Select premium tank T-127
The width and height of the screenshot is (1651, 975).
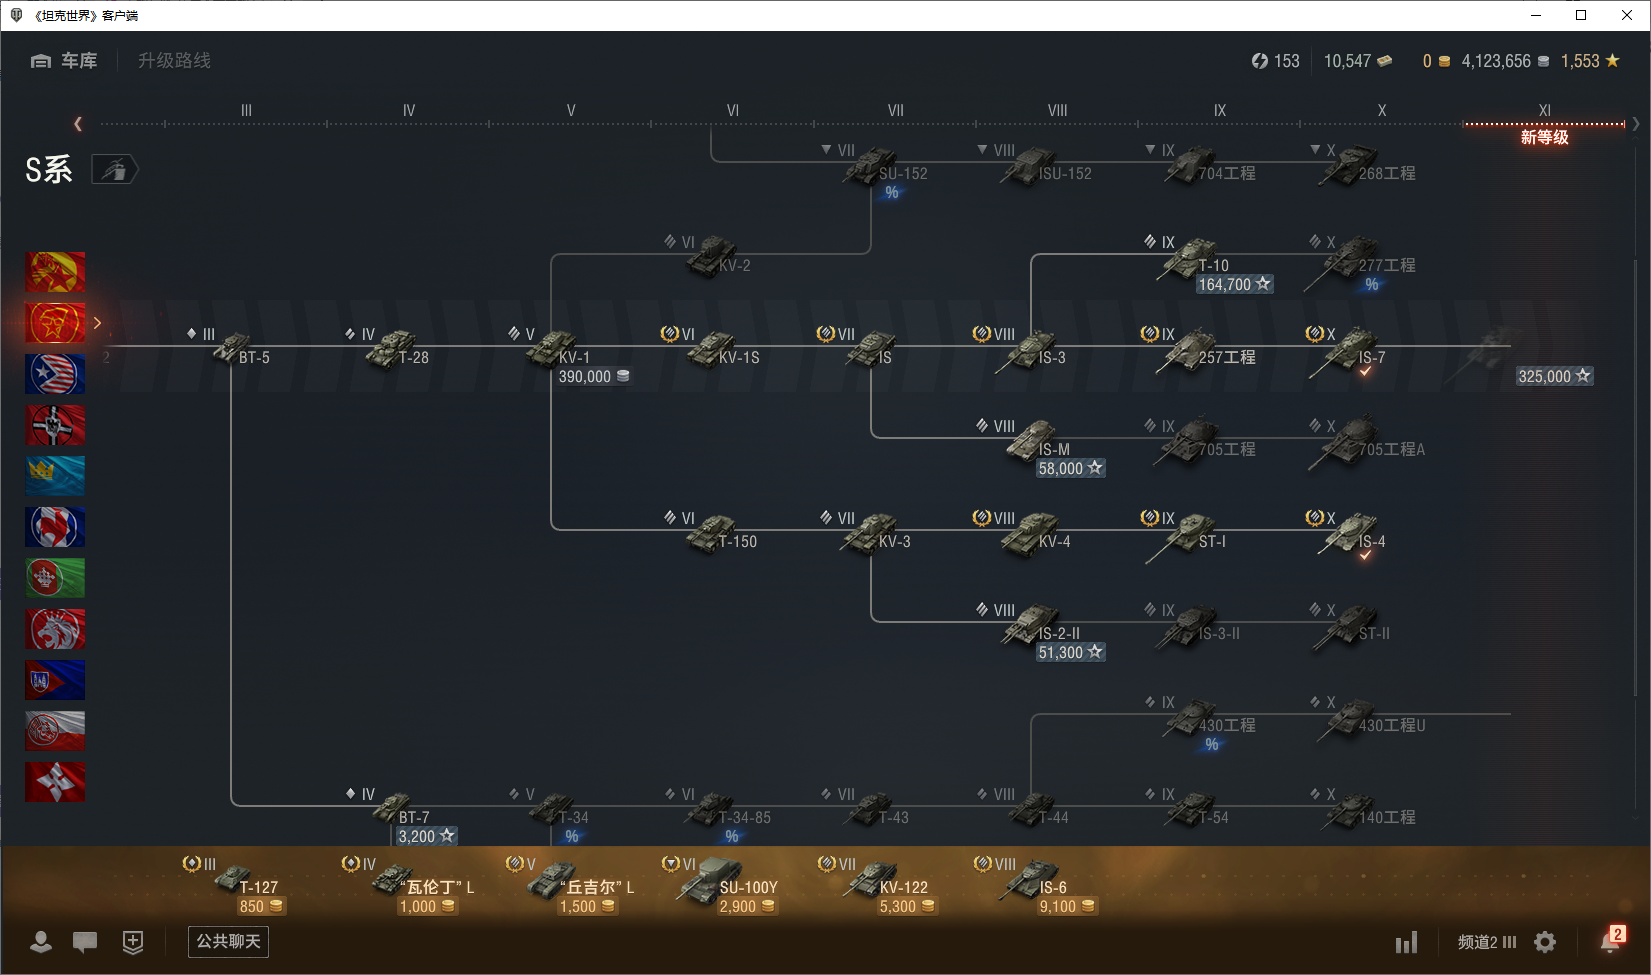pyautogui.click(x=236, y=885)
